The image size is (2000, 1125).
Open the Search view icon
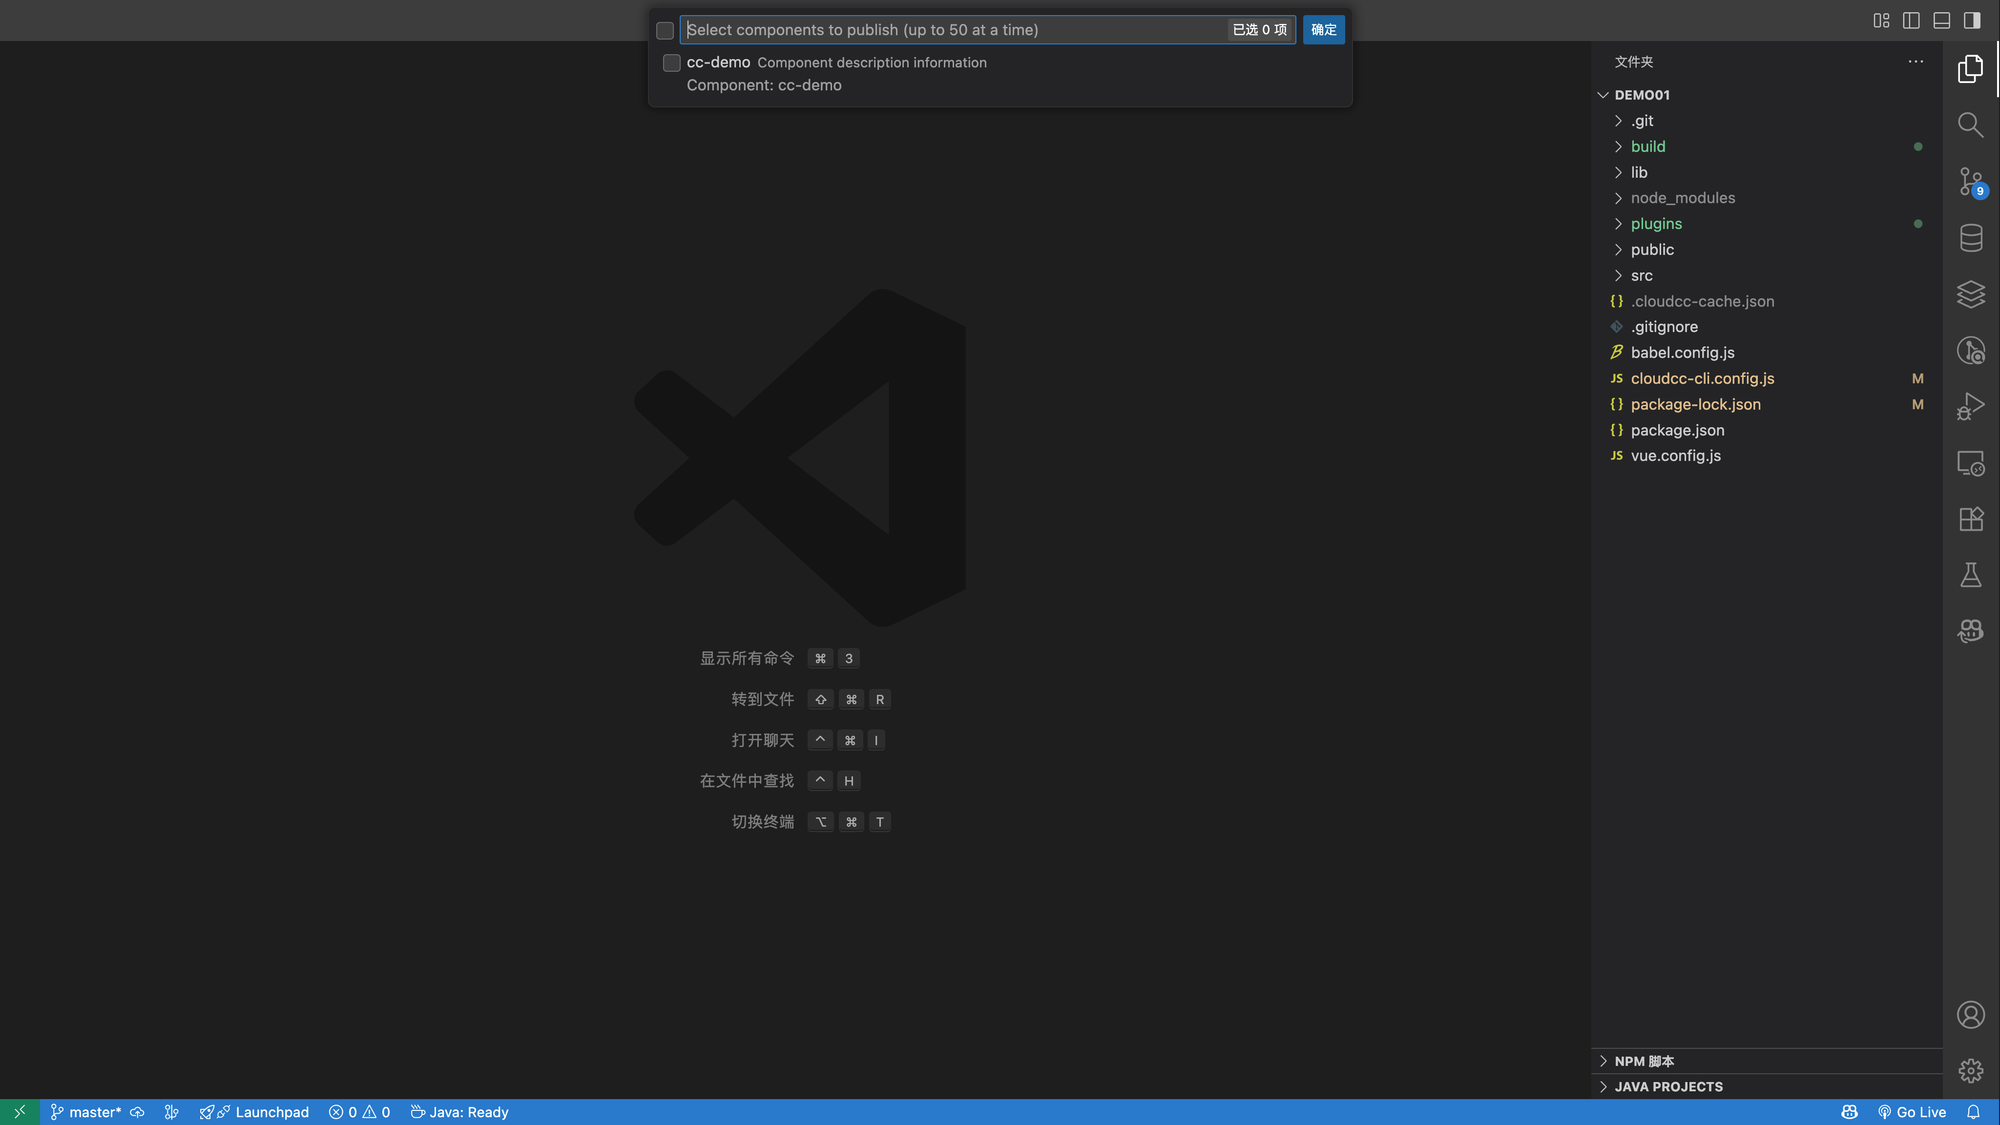point(1970,125)
